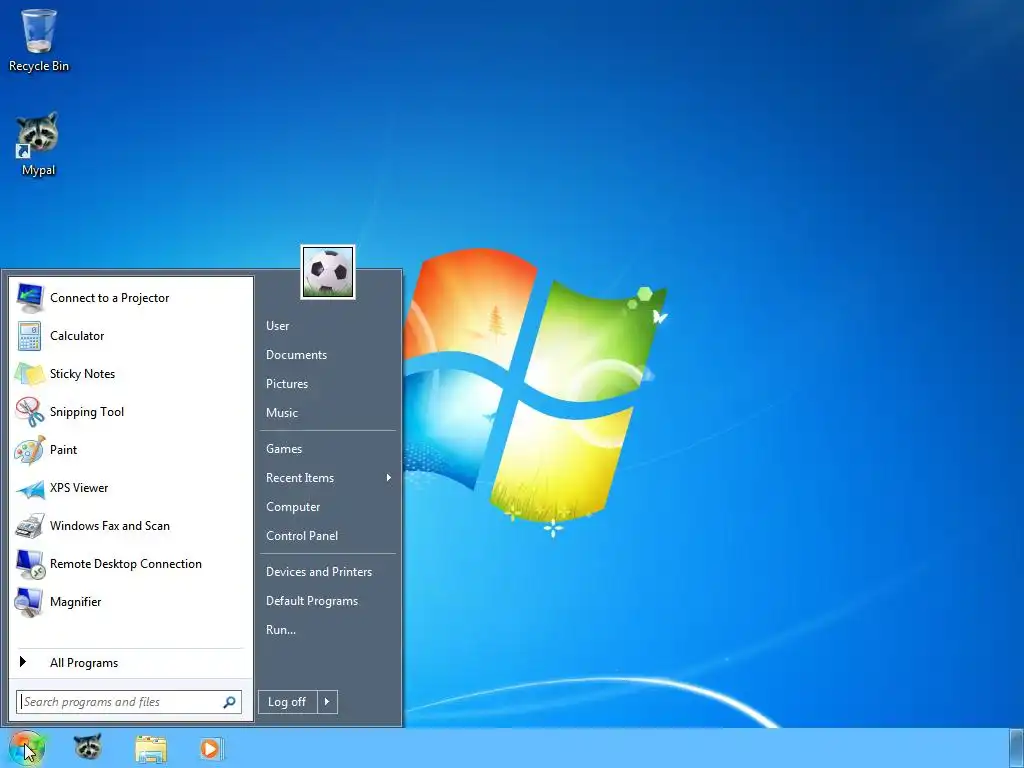
Task: Click the 'XPS Viewer' program label
Action: (x=79, y=488)
